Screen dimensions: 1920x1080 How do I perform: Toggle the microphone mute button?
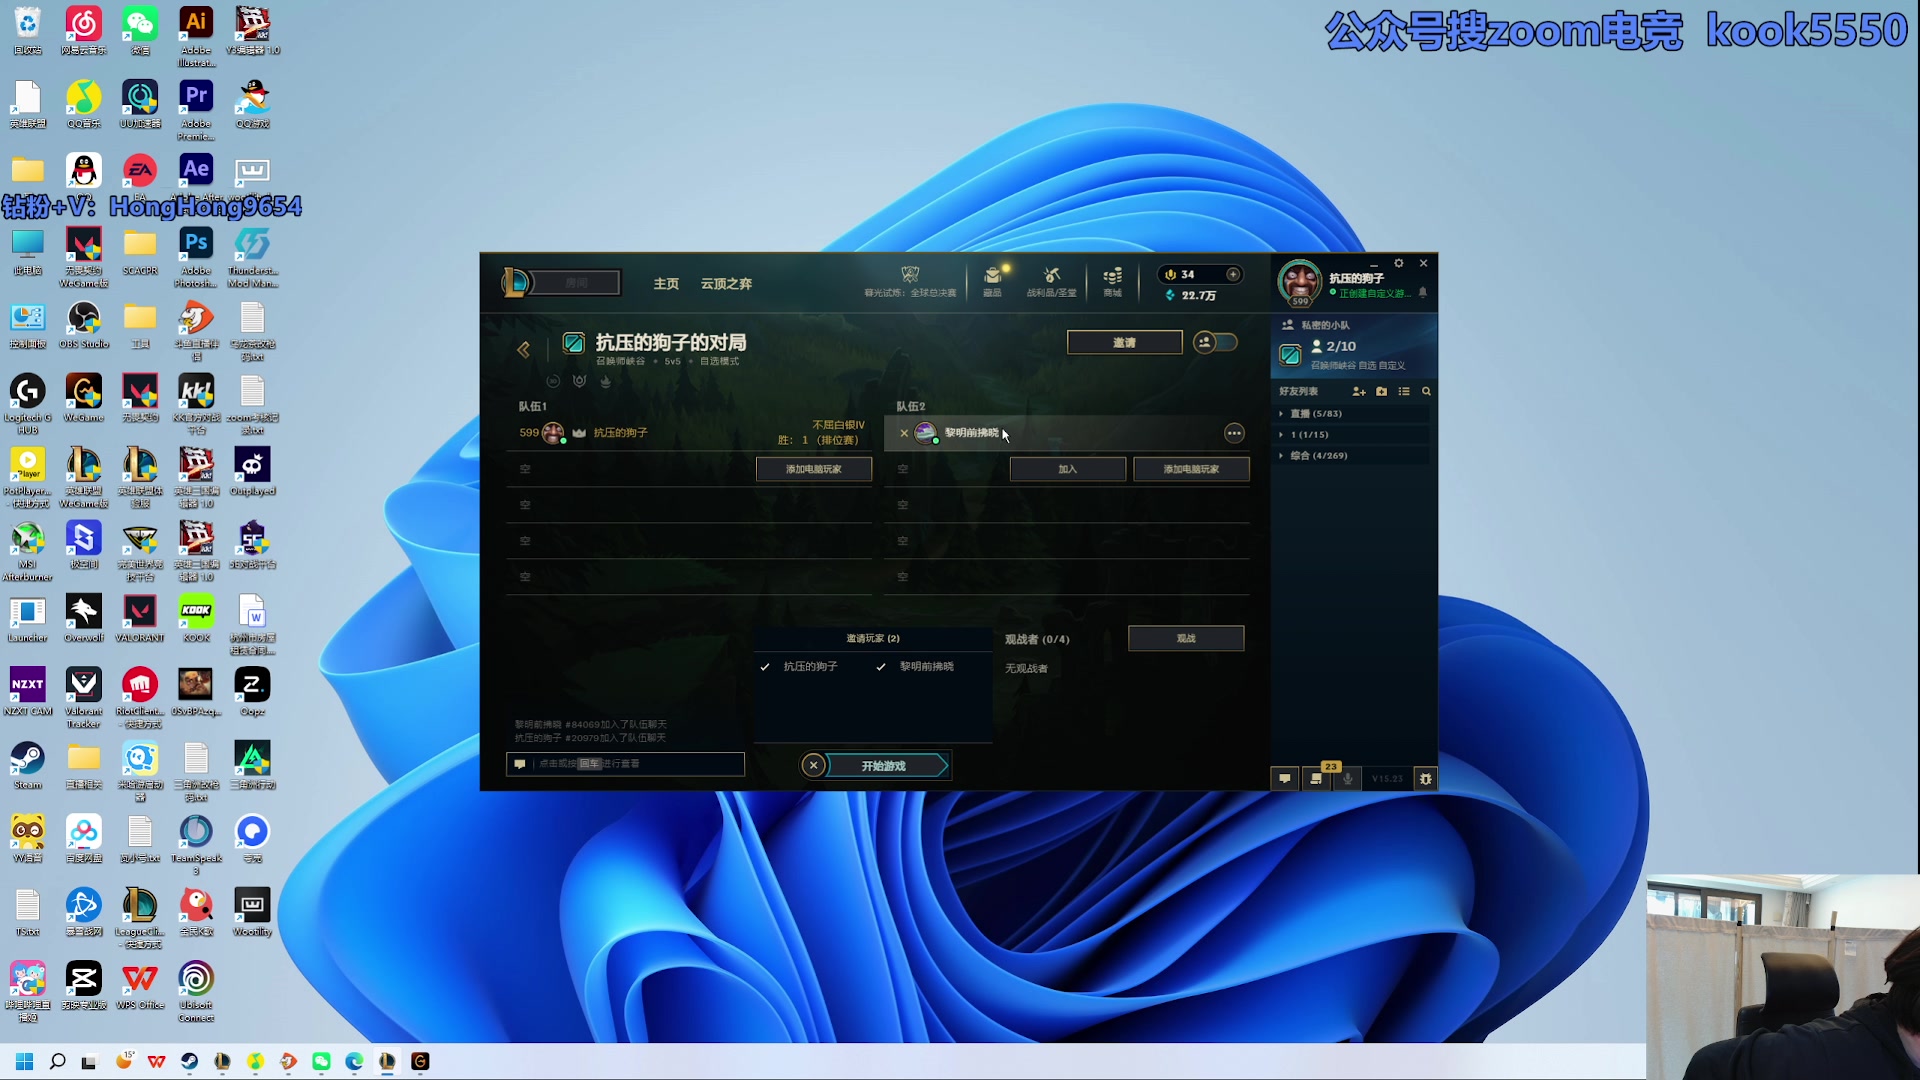coord(1348,779)
